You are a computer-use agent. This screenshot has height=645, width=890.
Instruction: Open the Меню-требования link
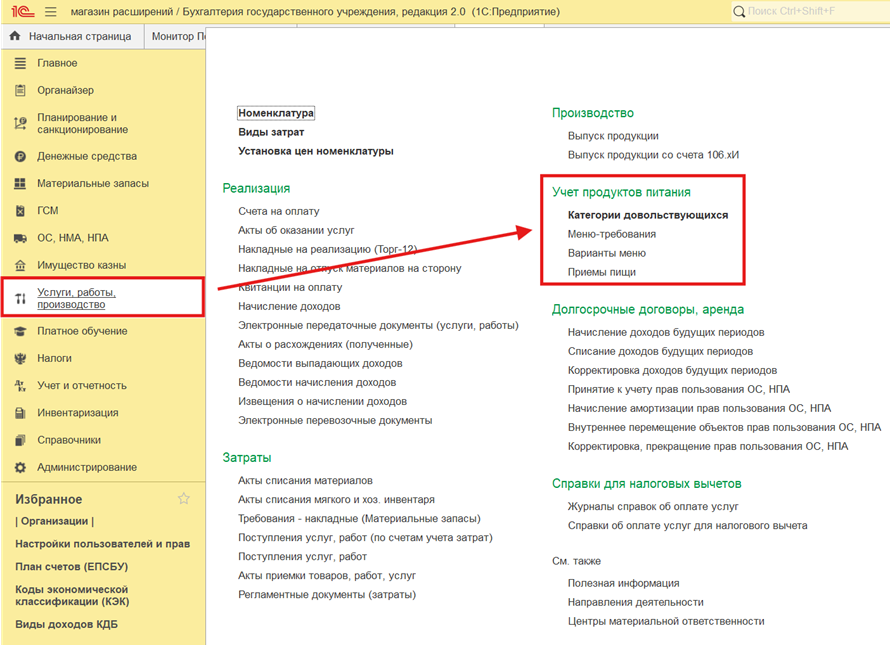click(612, 234)
